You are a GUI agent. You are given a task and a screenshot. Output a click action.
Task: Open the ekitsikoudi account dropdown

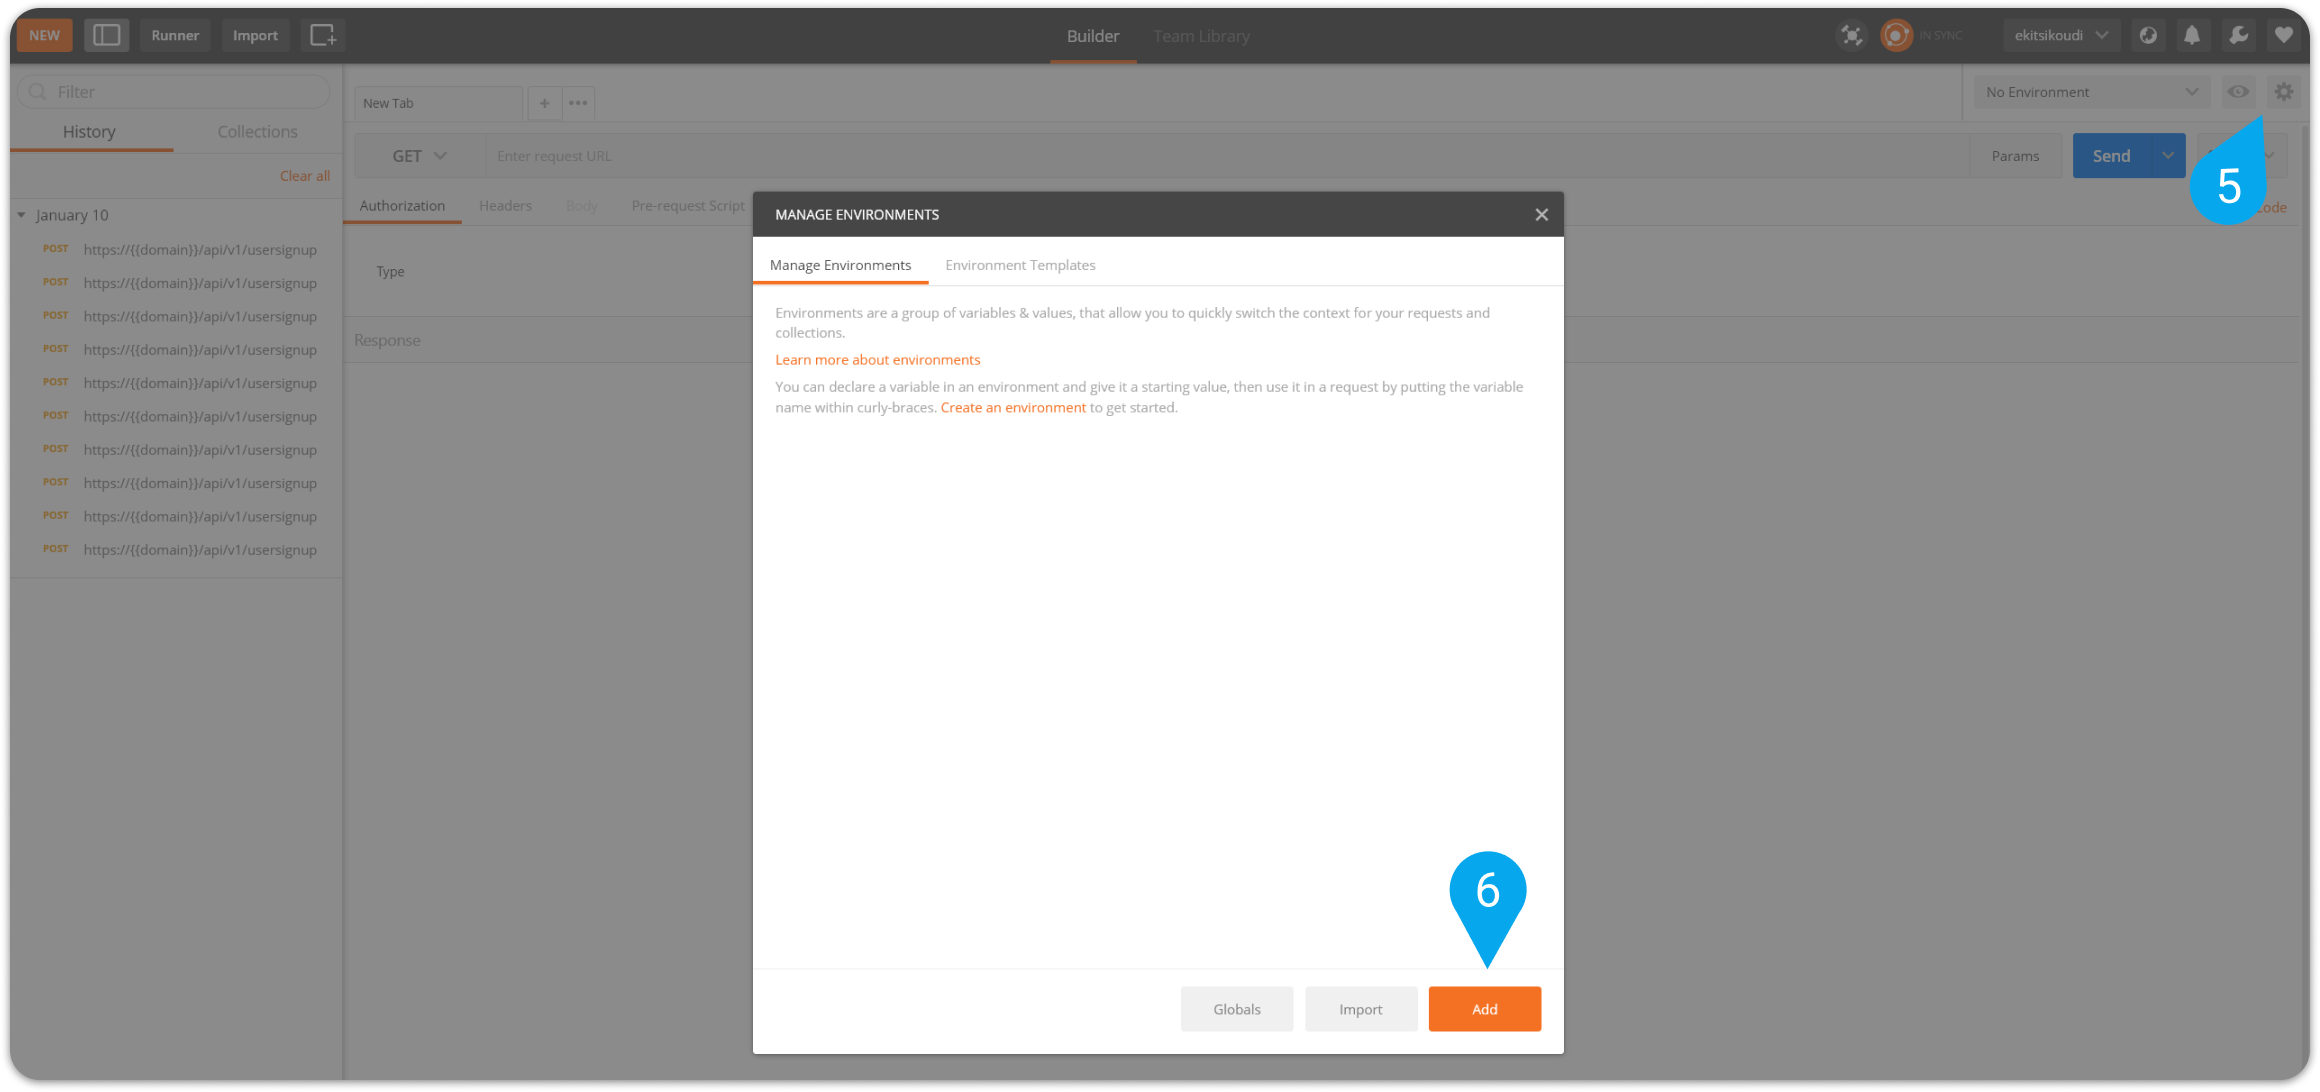coord(2060,35)
